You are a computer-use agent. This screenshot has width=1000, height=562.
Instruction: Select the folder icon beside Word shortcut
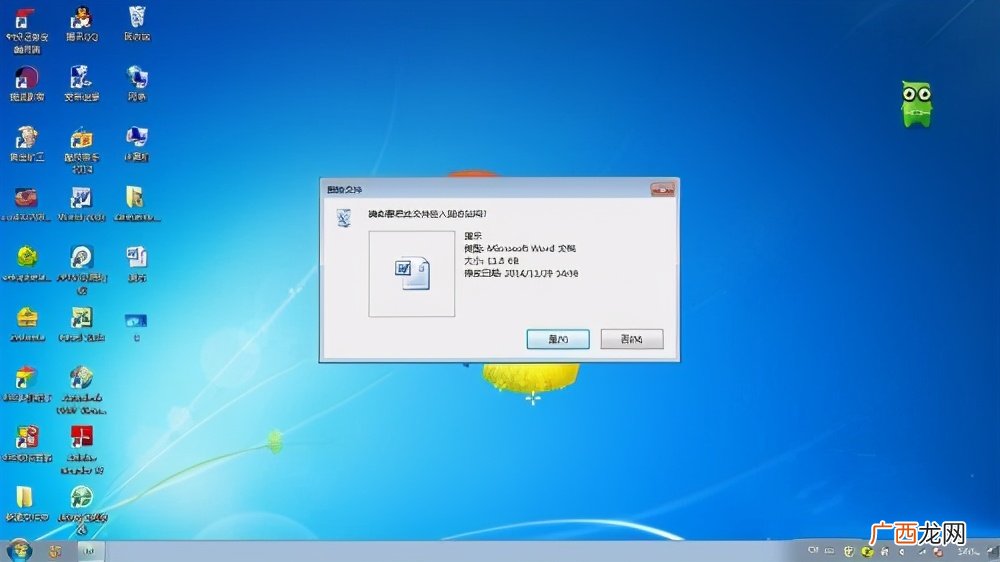coord(136,204)
